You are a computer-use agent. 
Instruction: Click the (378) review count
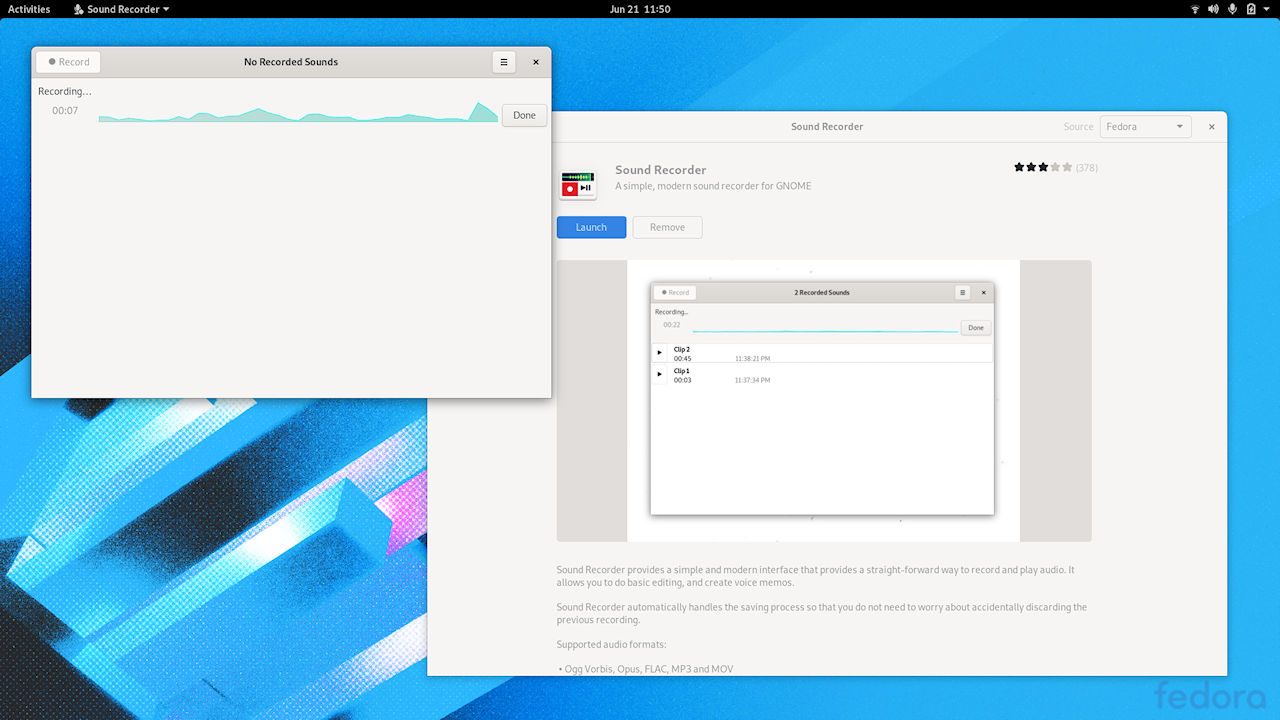1087,168
